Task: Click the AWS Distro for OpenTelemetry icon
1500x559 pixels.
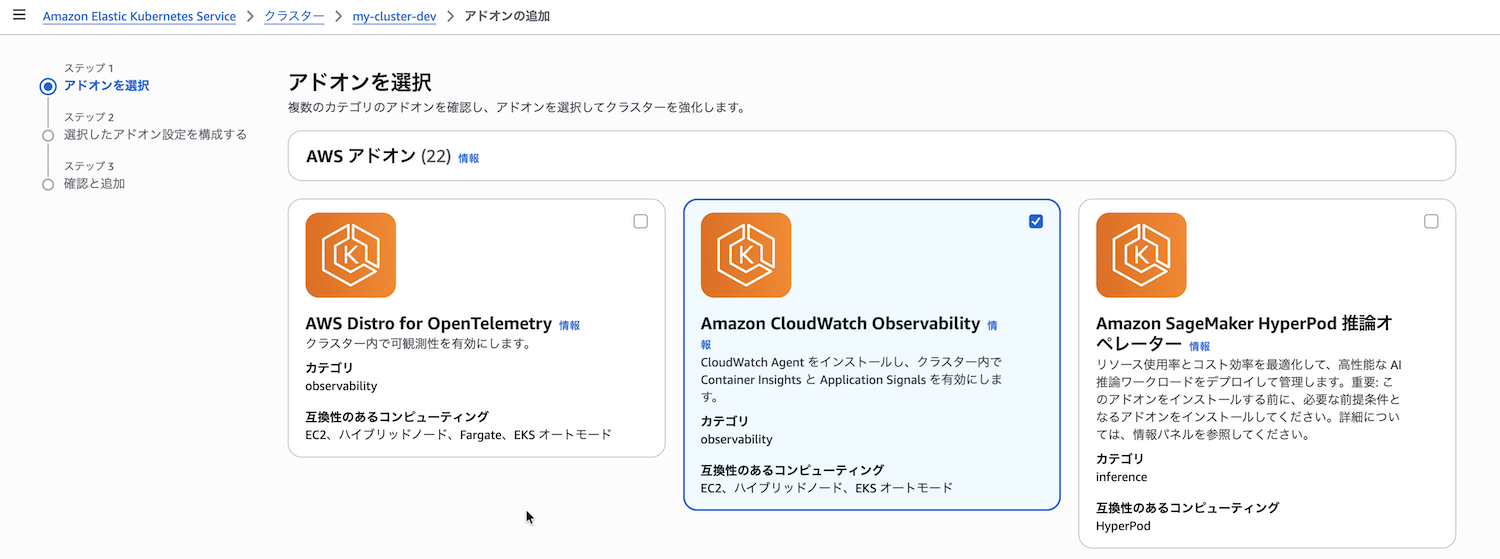Action: point(350,255)
